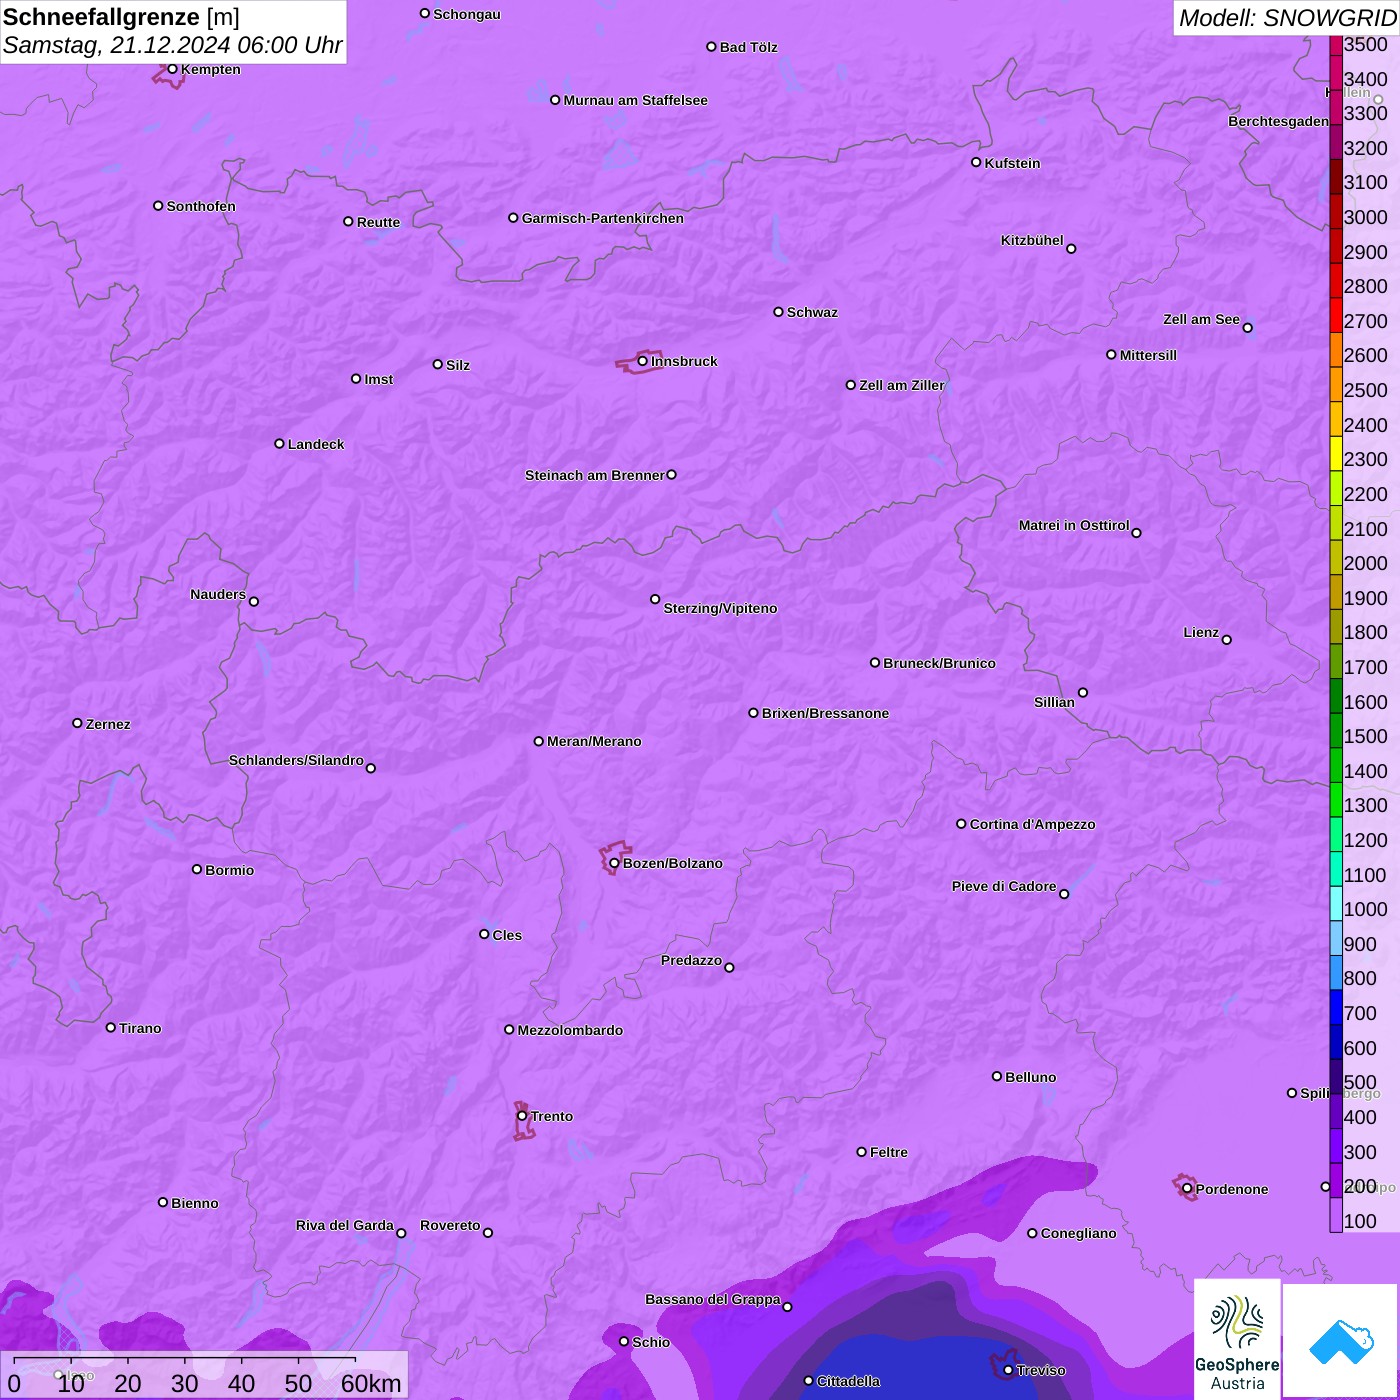Click the Matrei in Osttirol label

pyautogui.click(x=1073, y=525)
